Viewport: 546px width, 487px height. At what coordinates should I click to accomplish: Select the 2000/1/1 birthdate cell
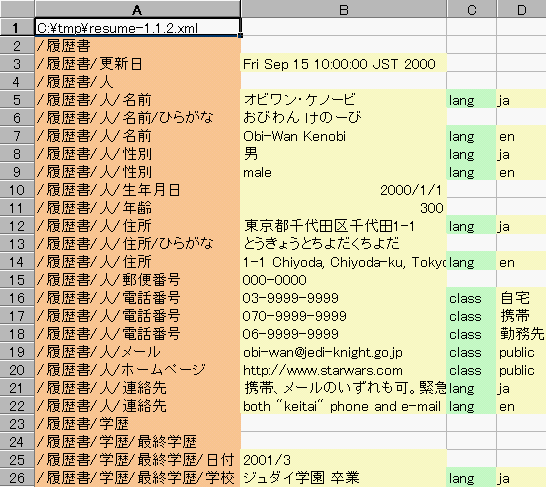(343, 190)
